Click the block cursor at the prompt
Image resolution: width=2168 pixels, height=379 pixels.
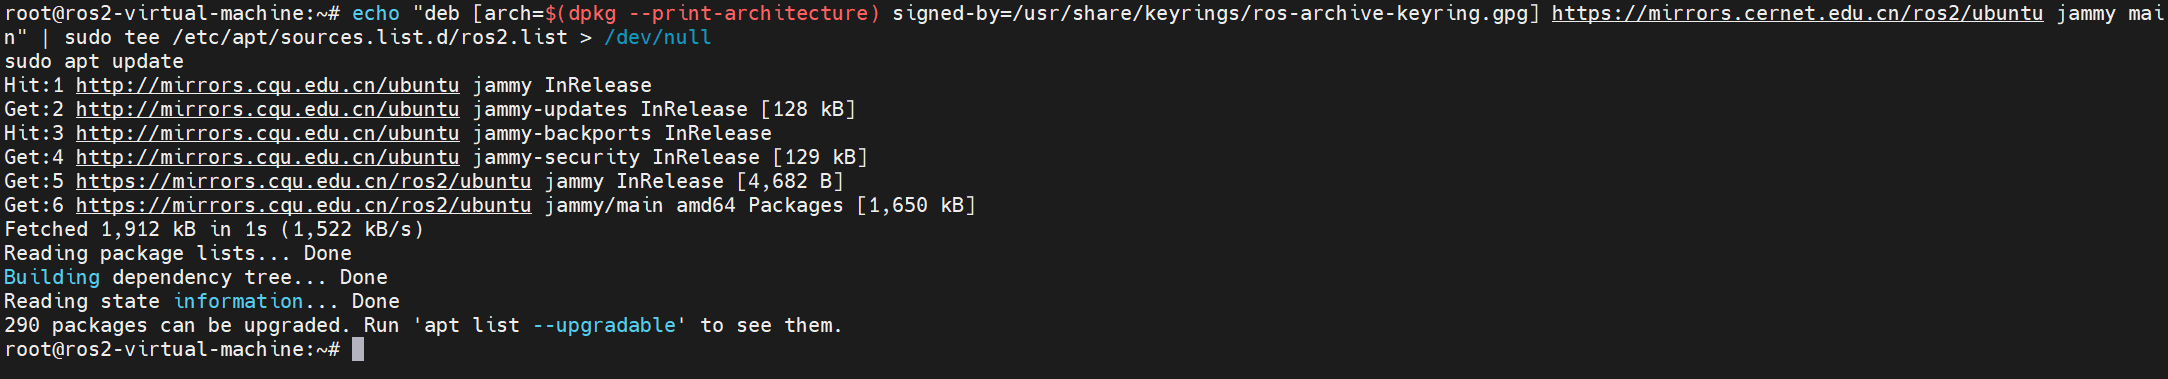[358, 349]
